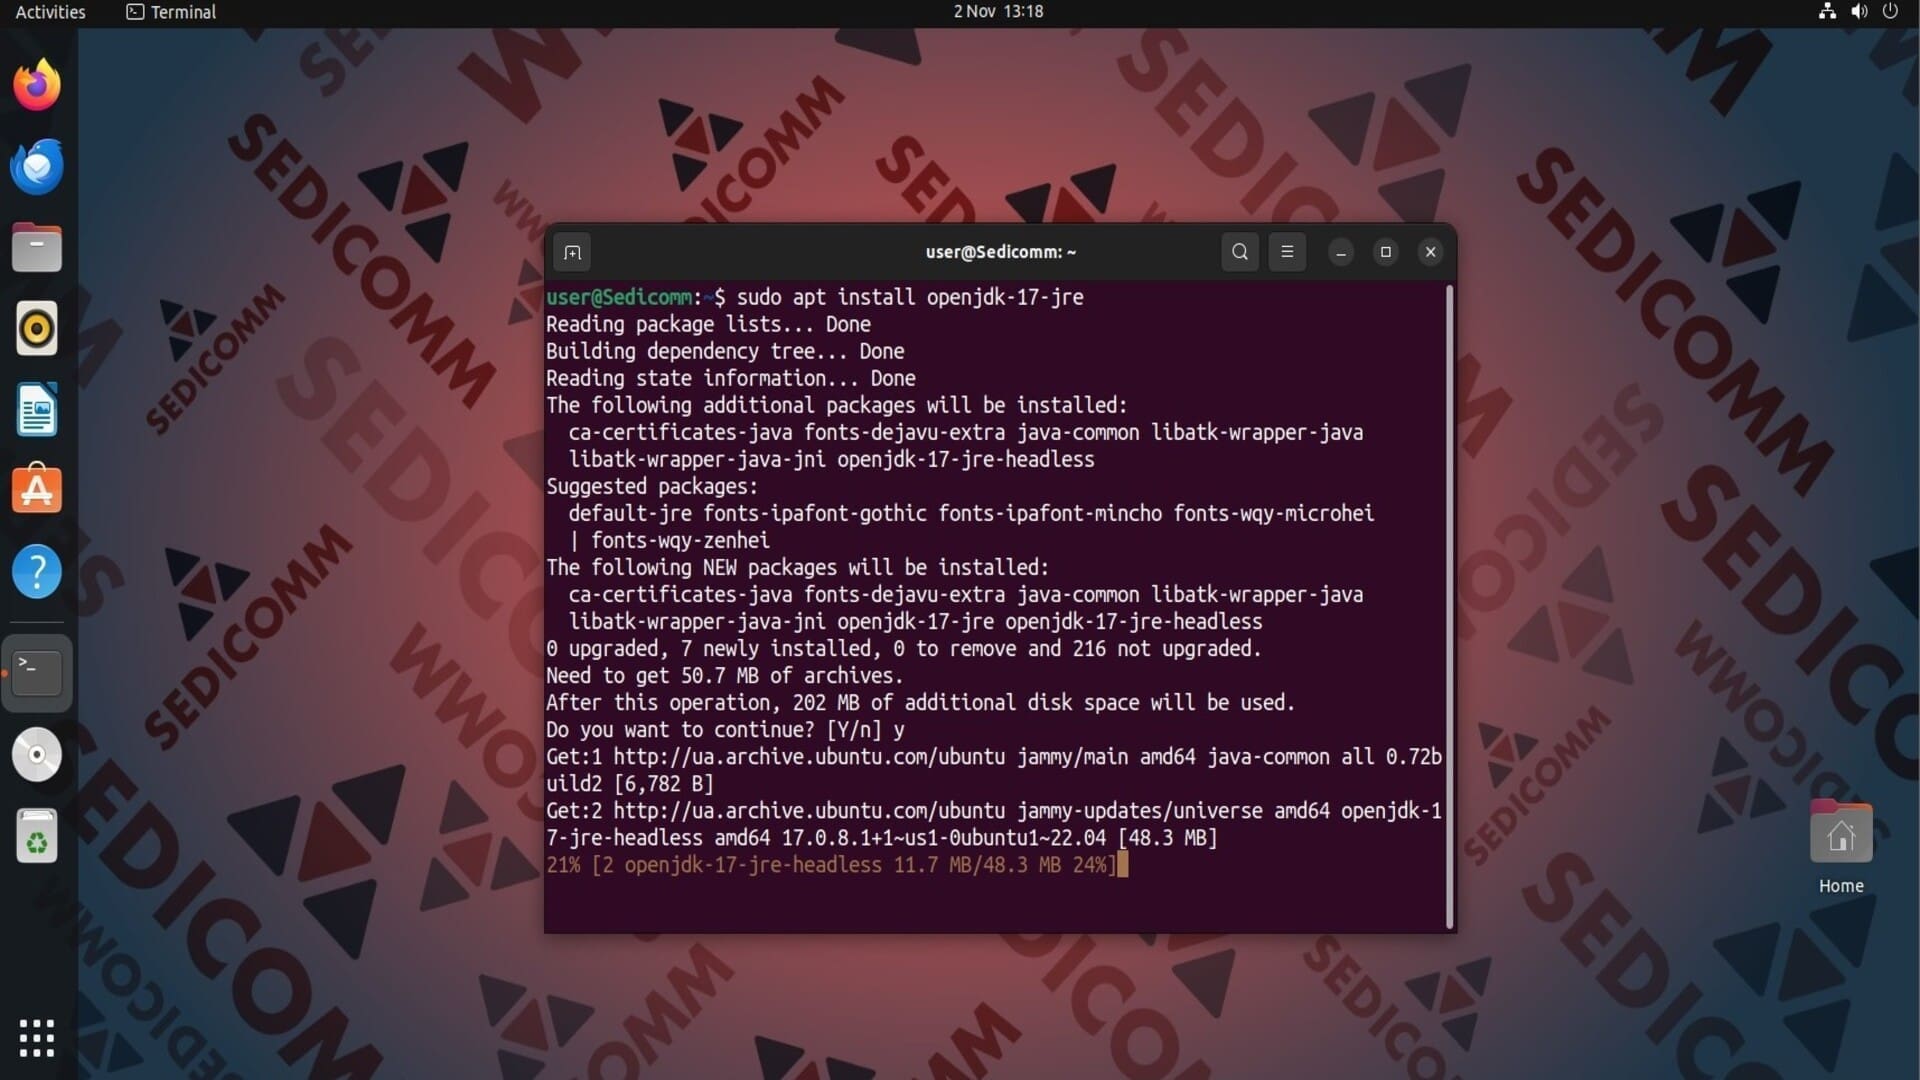The width and height of the screenshot is (1920, 1080).
Task: Open Home folder on desktop
Action: pyautogui.click(x=1841, y=846)
